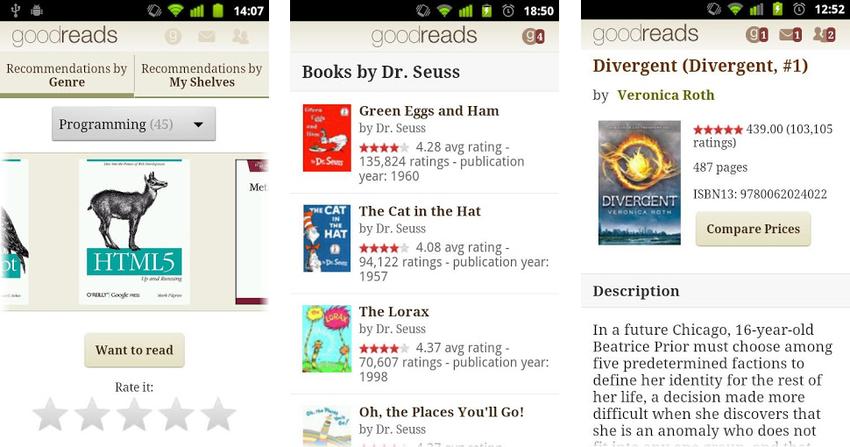Open Veronica Roth author link
This screenshot has width=850, height=447.
666,95
